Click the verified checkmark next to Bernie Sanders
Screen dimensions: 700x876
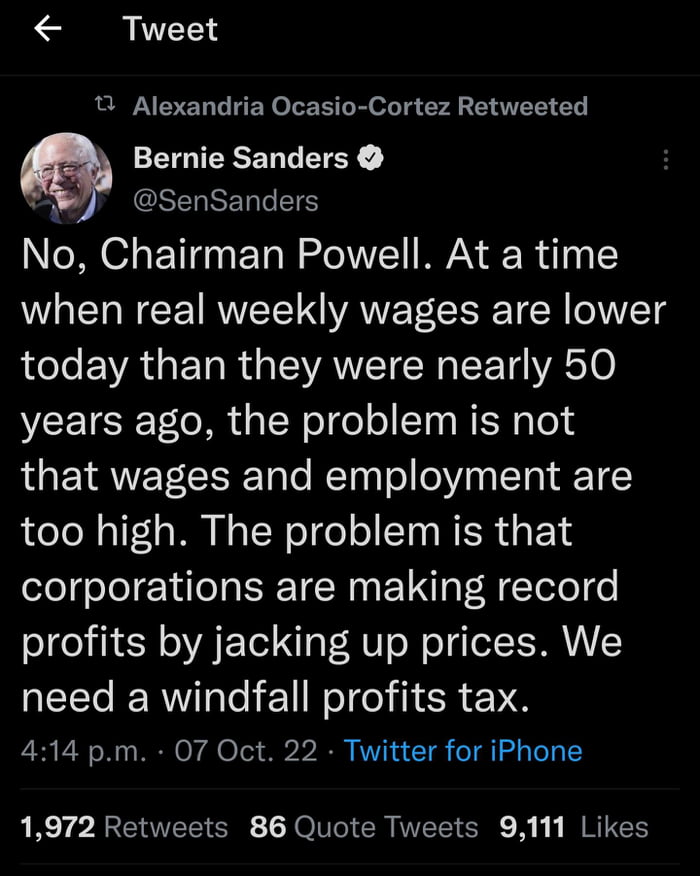[371, 157]
